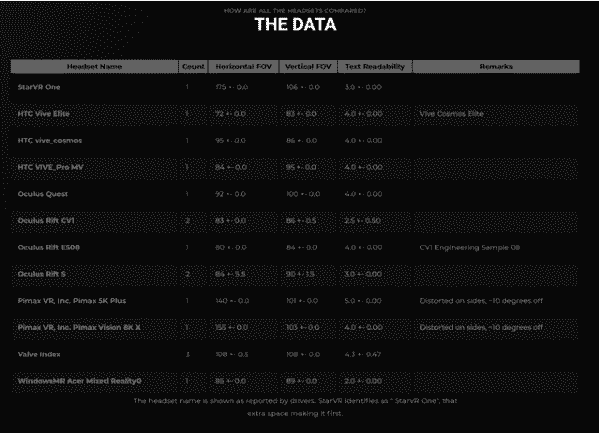Select the Oculus Quest row
This screenshot has height=433, width=599.
(295, 194)
